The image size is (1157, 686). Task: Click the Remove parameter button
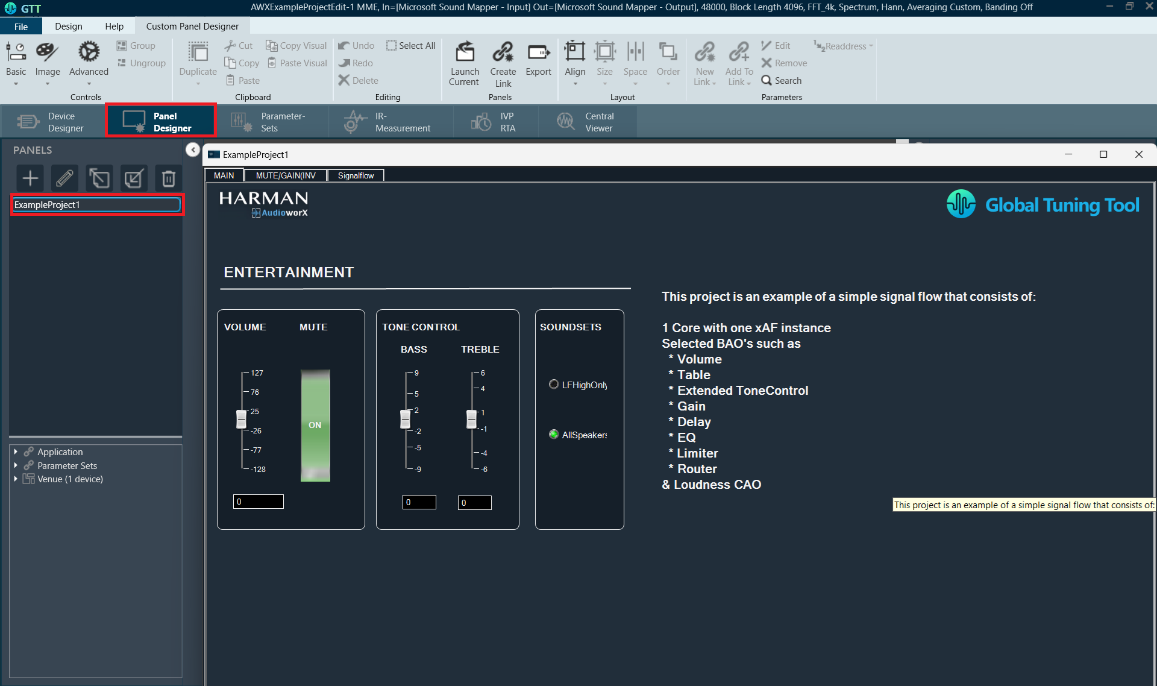784,63
